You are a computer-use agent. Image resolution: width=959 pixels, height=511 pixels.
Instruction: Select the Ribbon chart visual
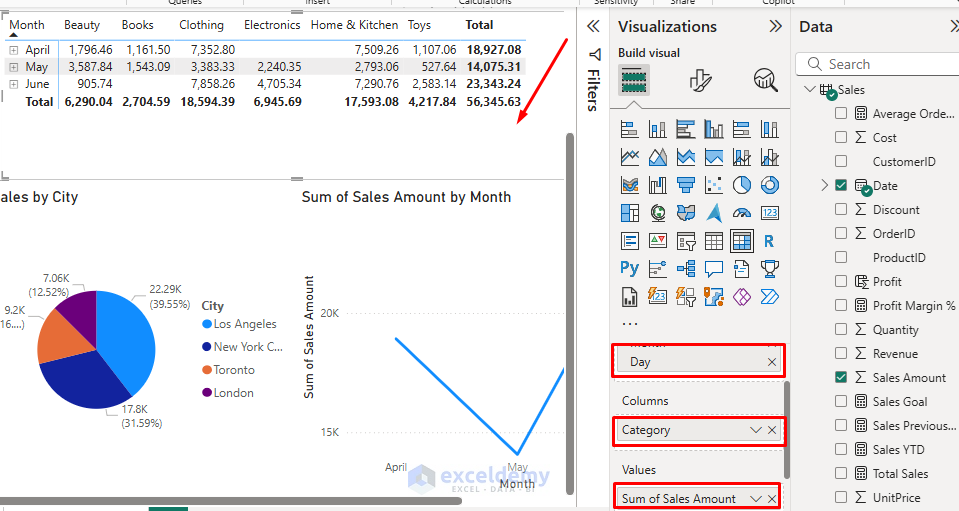(629, 185)
